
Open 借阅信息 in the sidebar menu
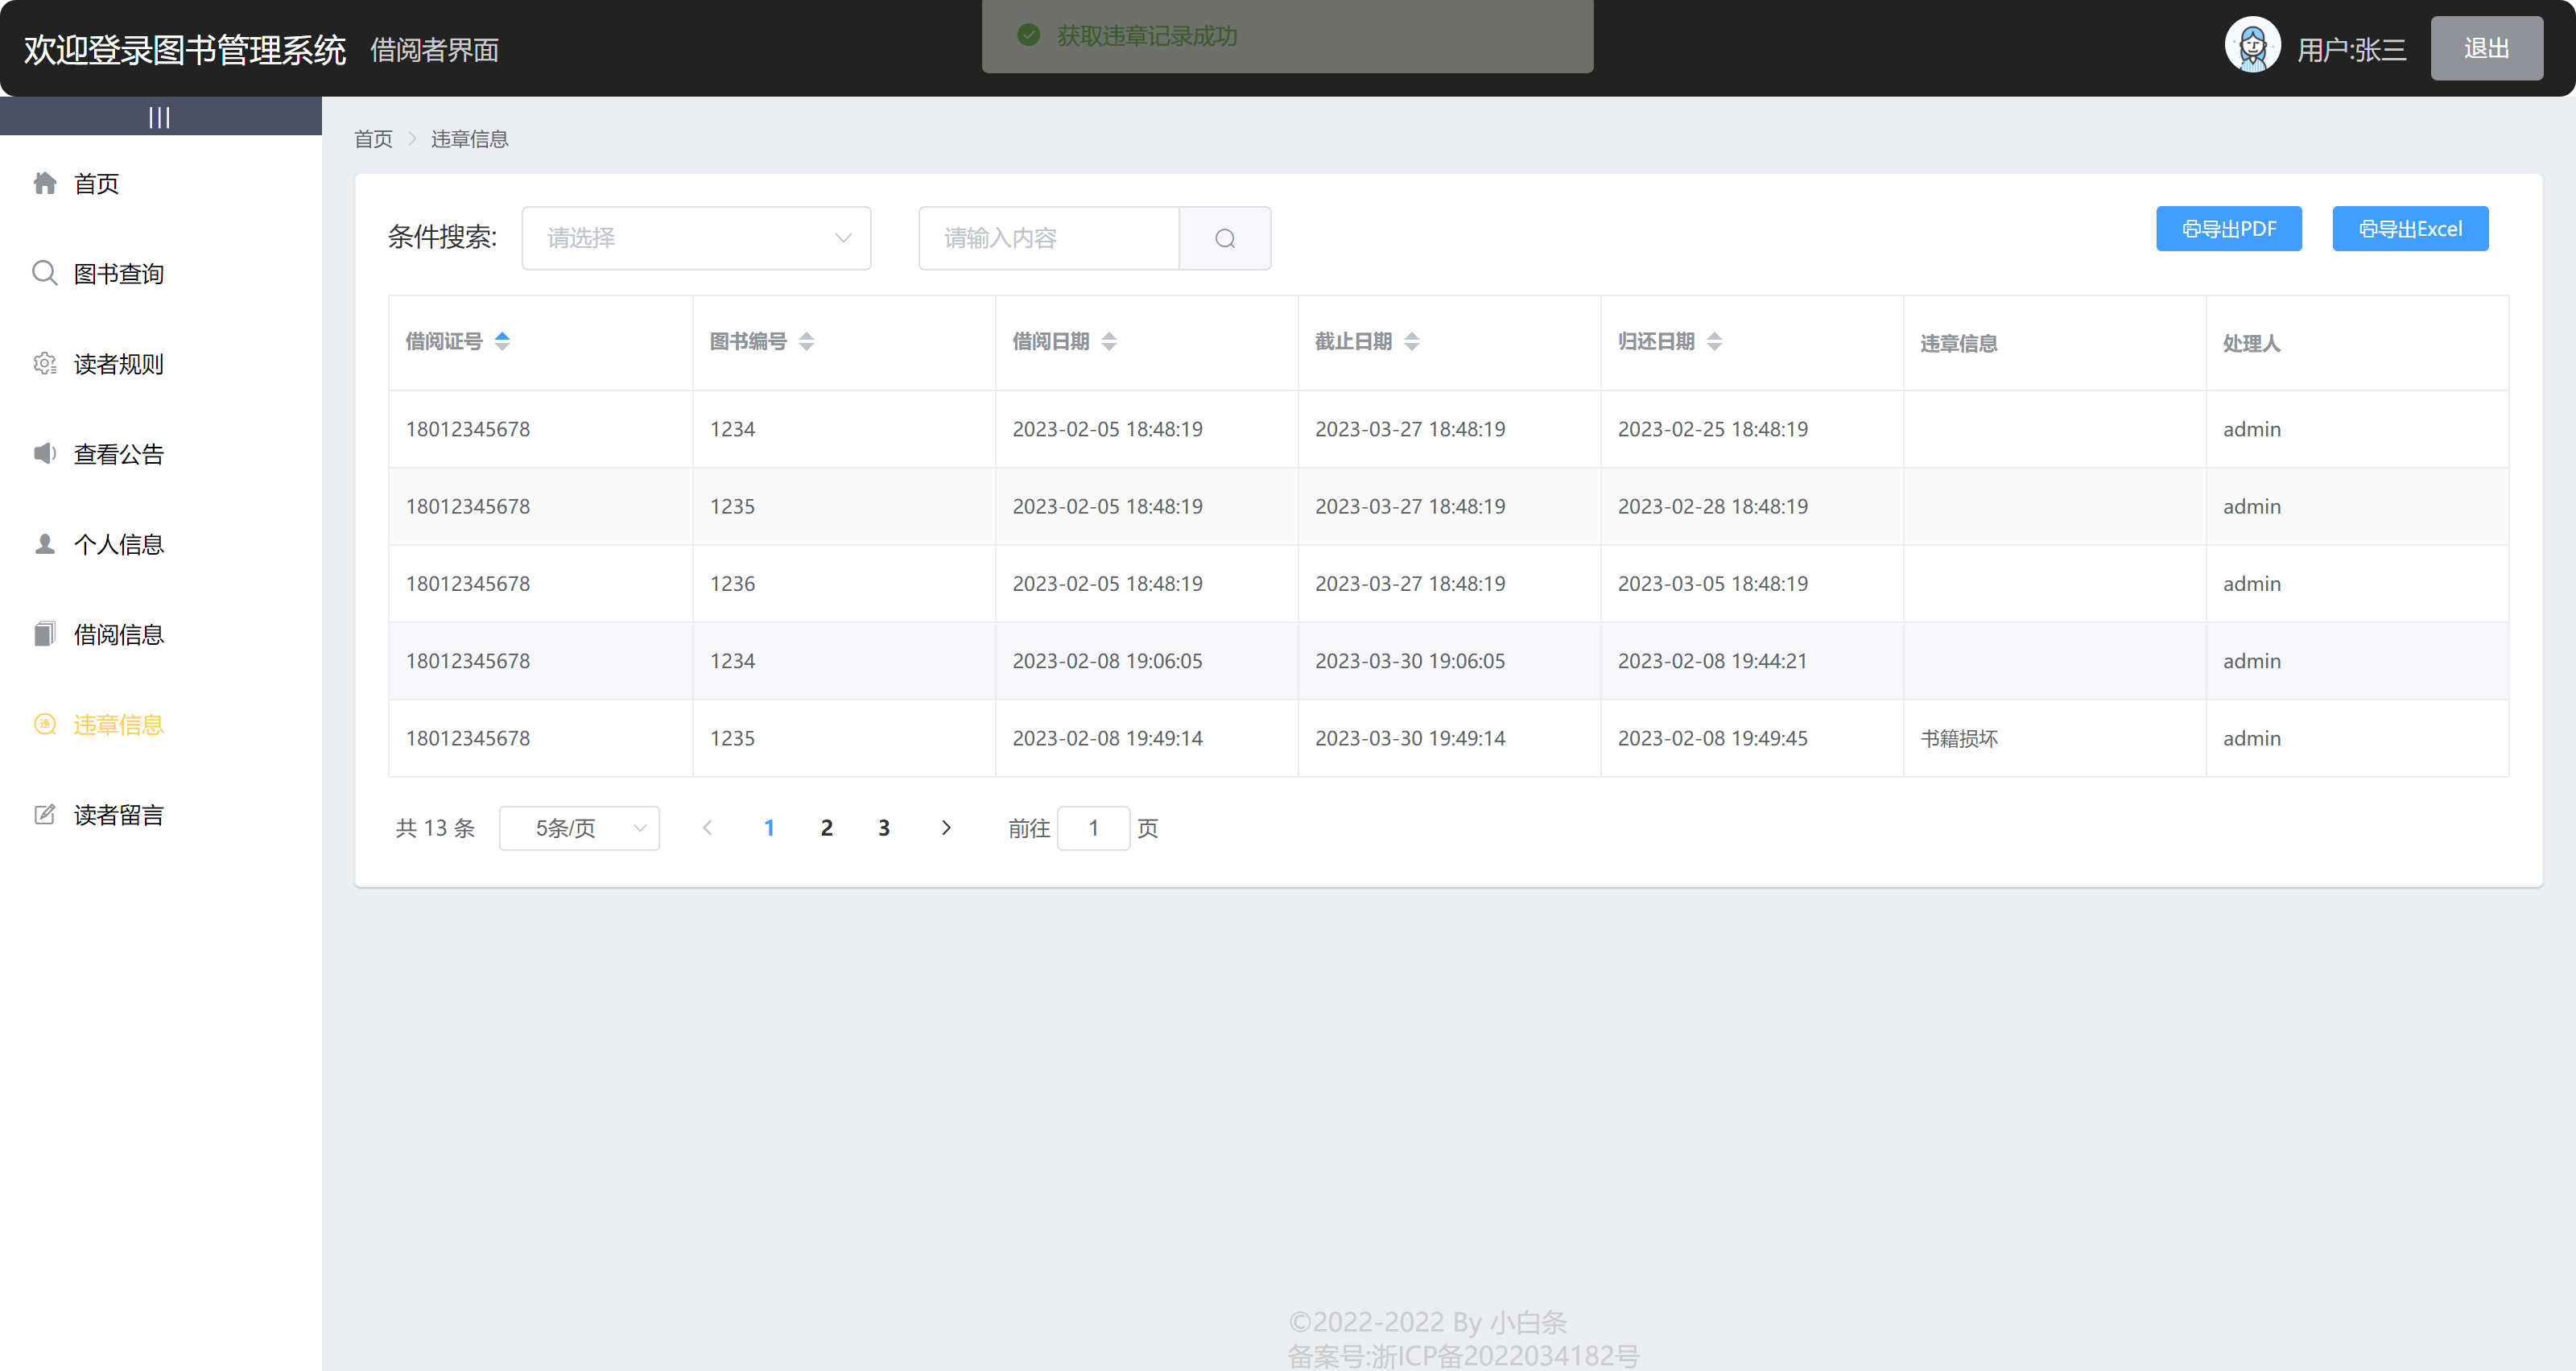pyautogui.click(x=118, y=634)
